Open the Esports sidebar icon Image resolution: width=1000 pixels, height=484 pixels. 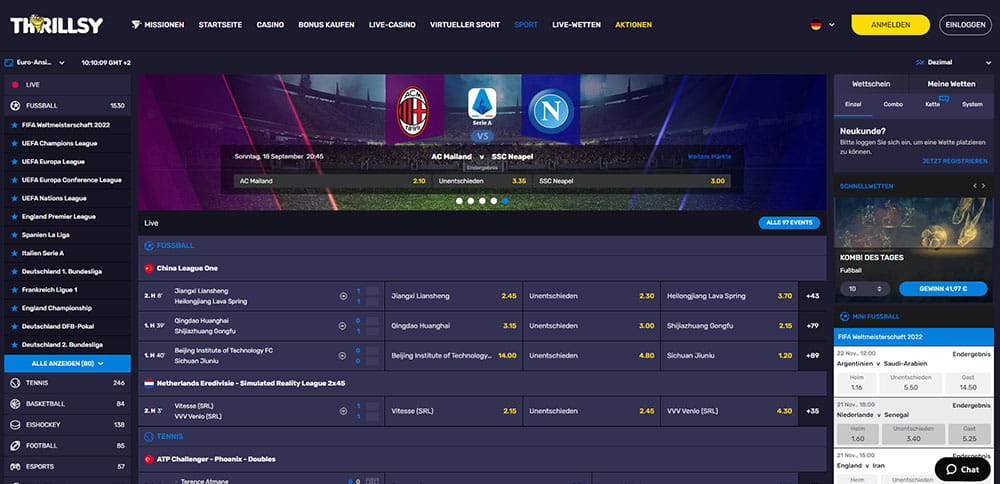point(15,467)
